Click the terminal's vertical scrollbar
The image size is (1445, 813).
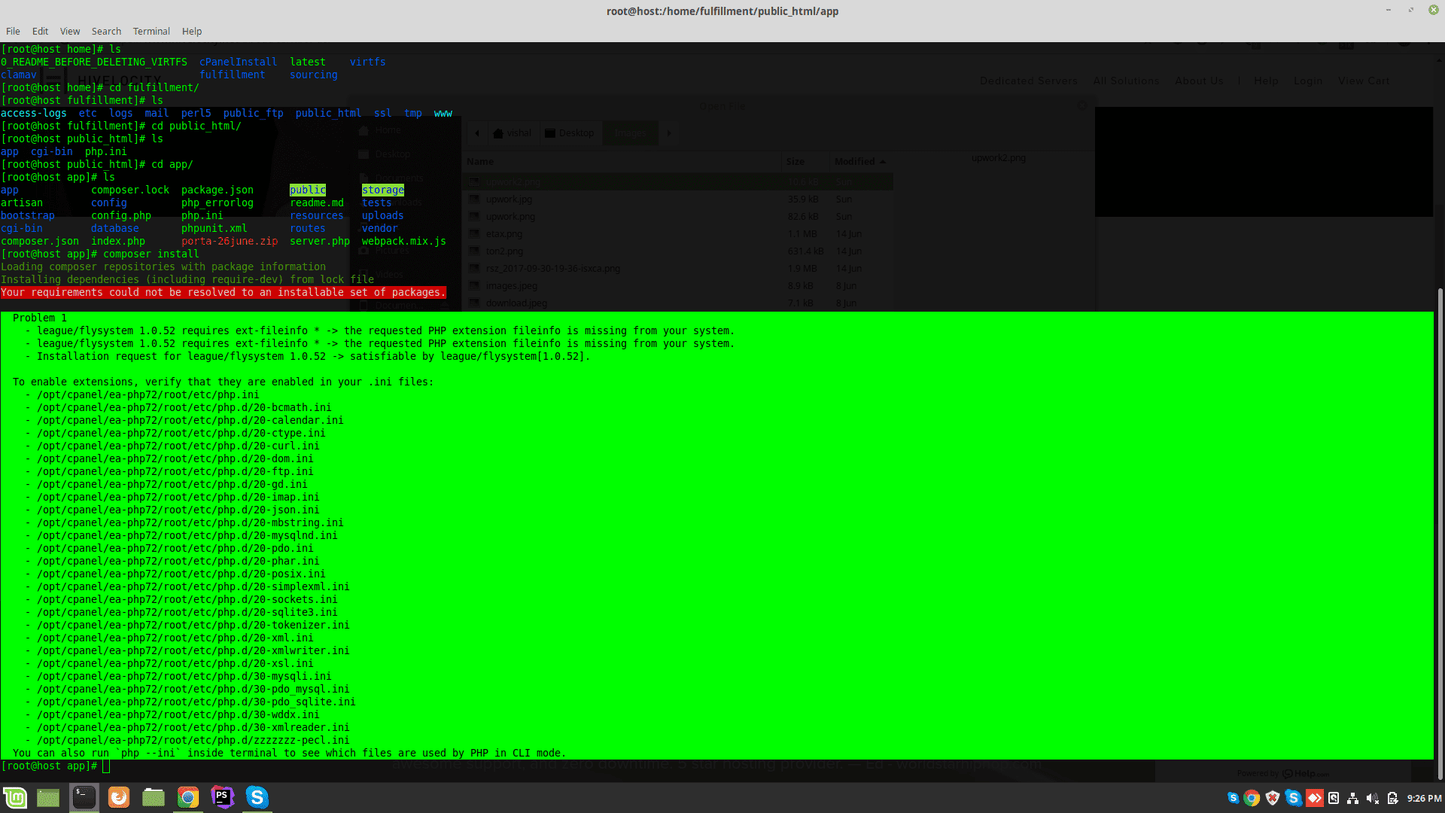tap(1439, 520)
